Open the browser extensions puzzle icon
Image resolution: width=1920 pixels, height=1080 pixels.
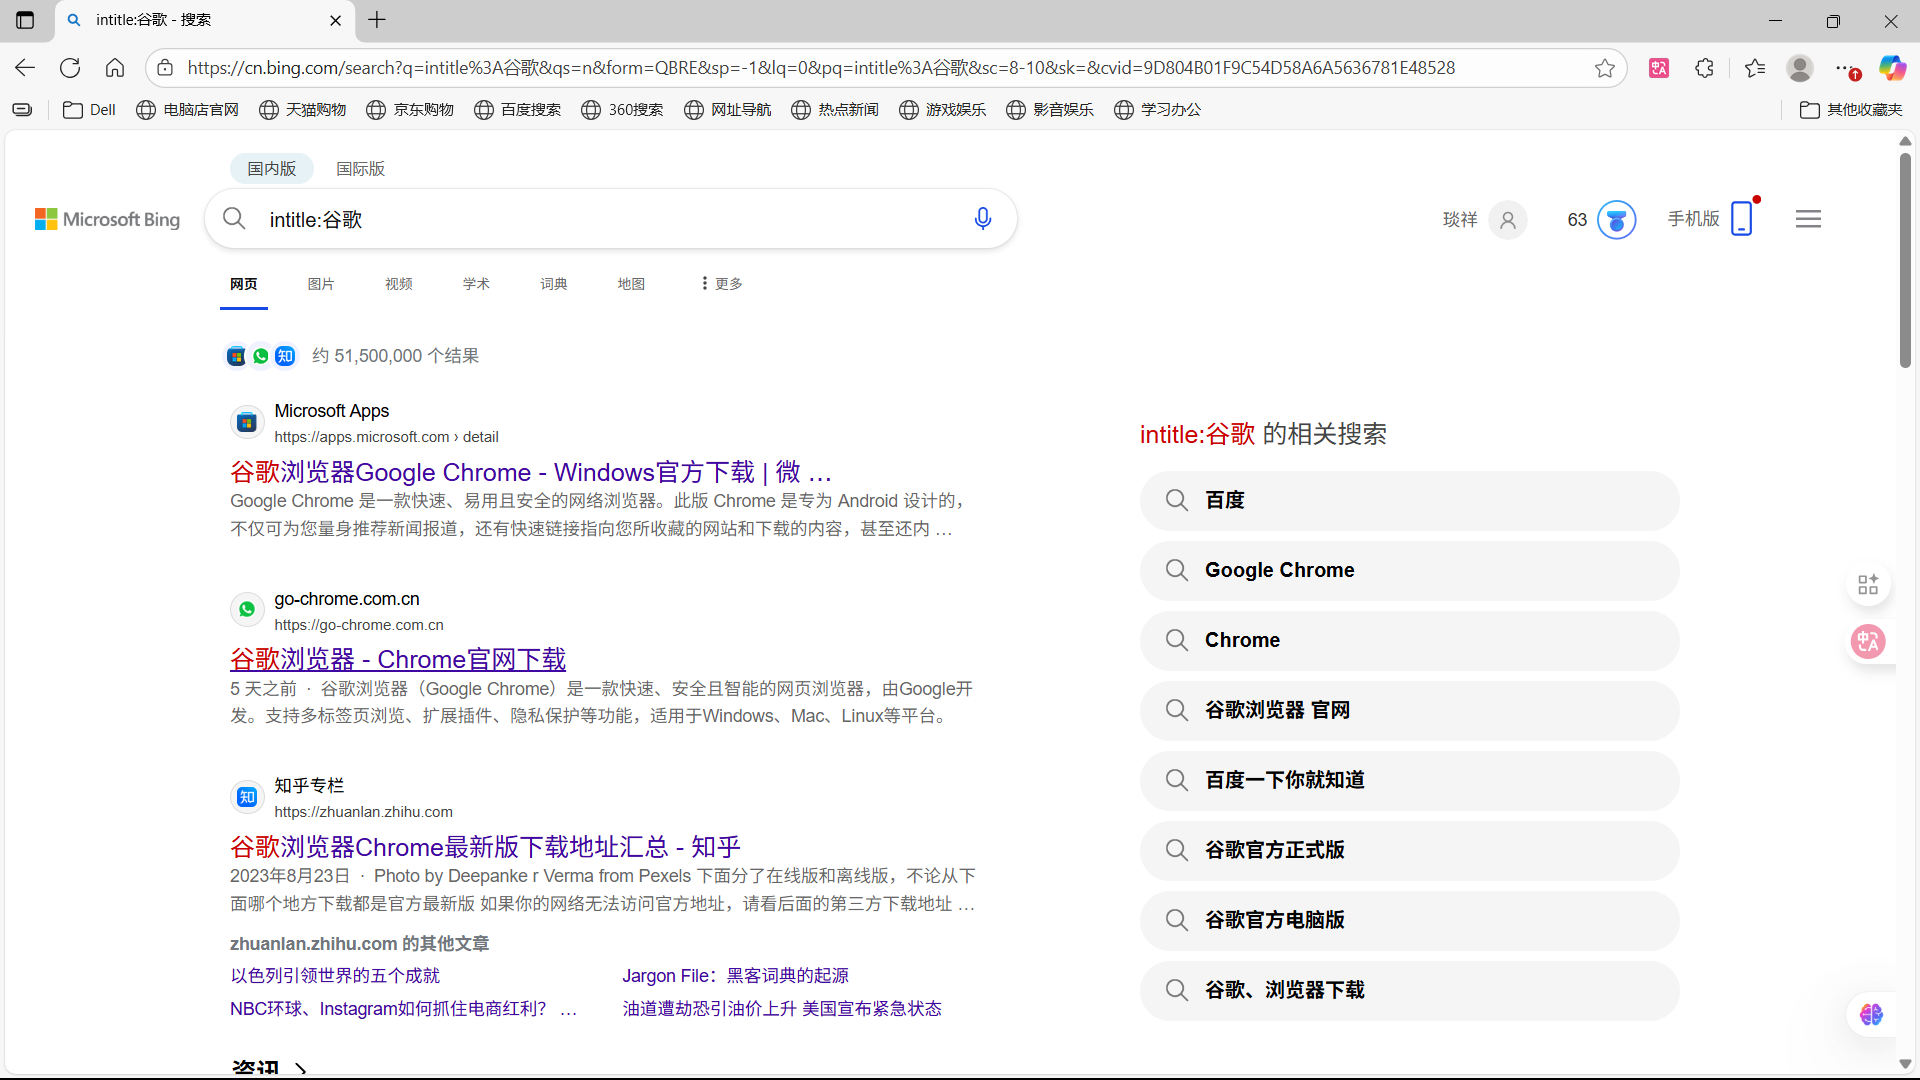(x=1705, y=68)
